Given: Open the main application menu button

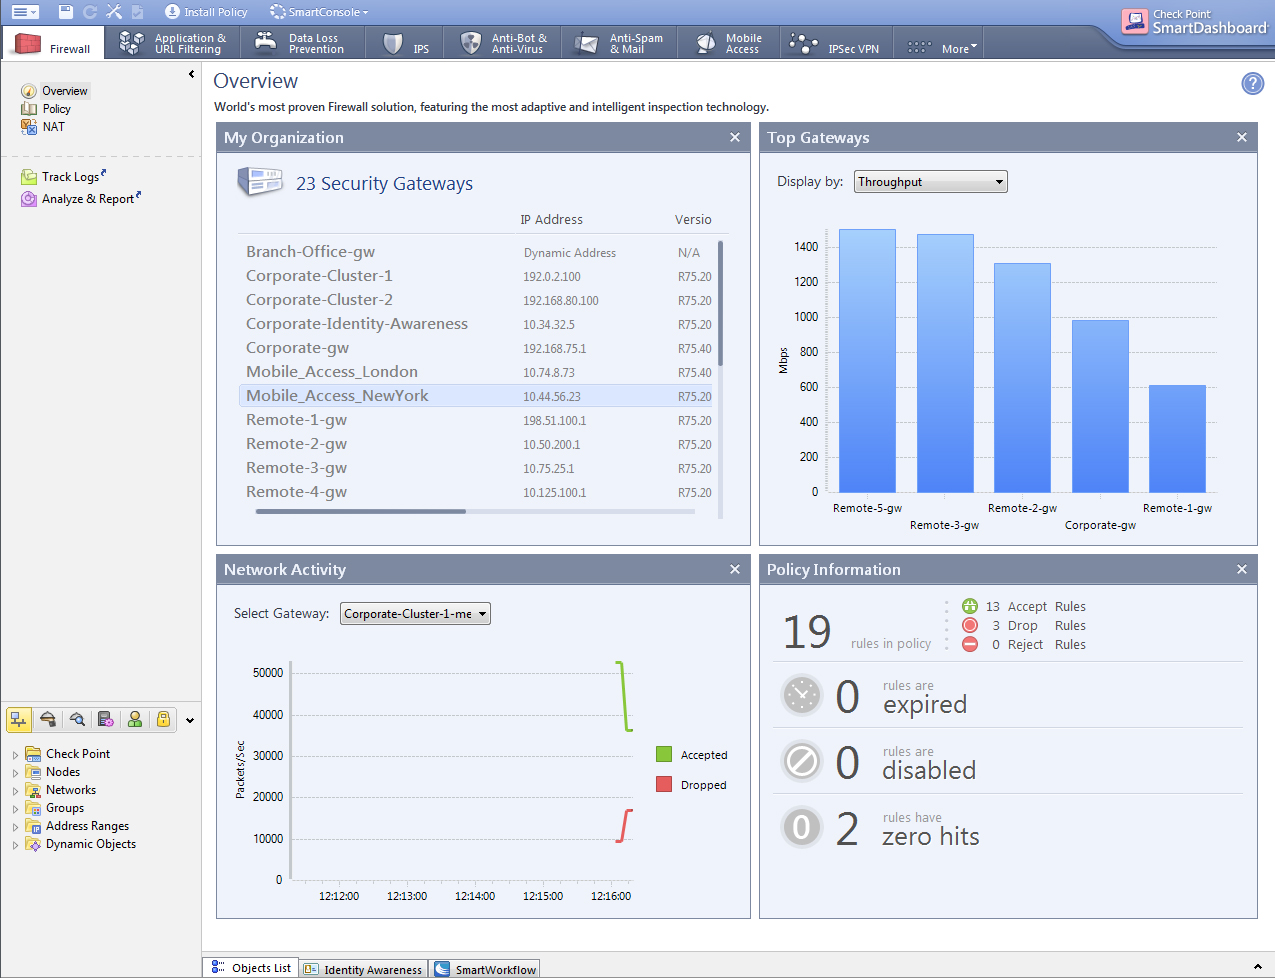Looking at the screenshot, I should [24, 12].
